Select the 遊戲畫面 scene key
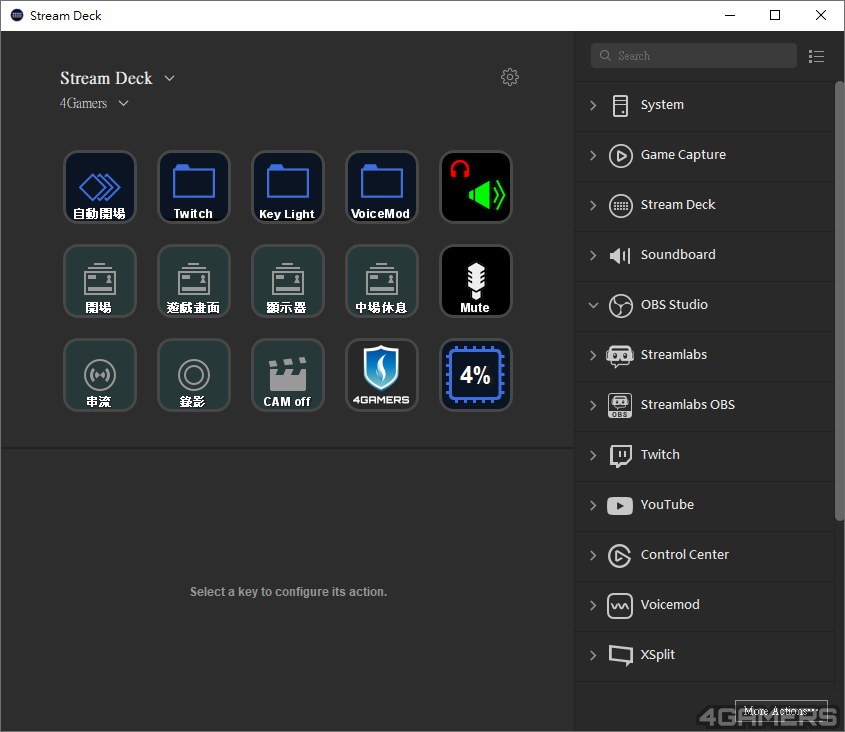845x732 pixels. 193,281
